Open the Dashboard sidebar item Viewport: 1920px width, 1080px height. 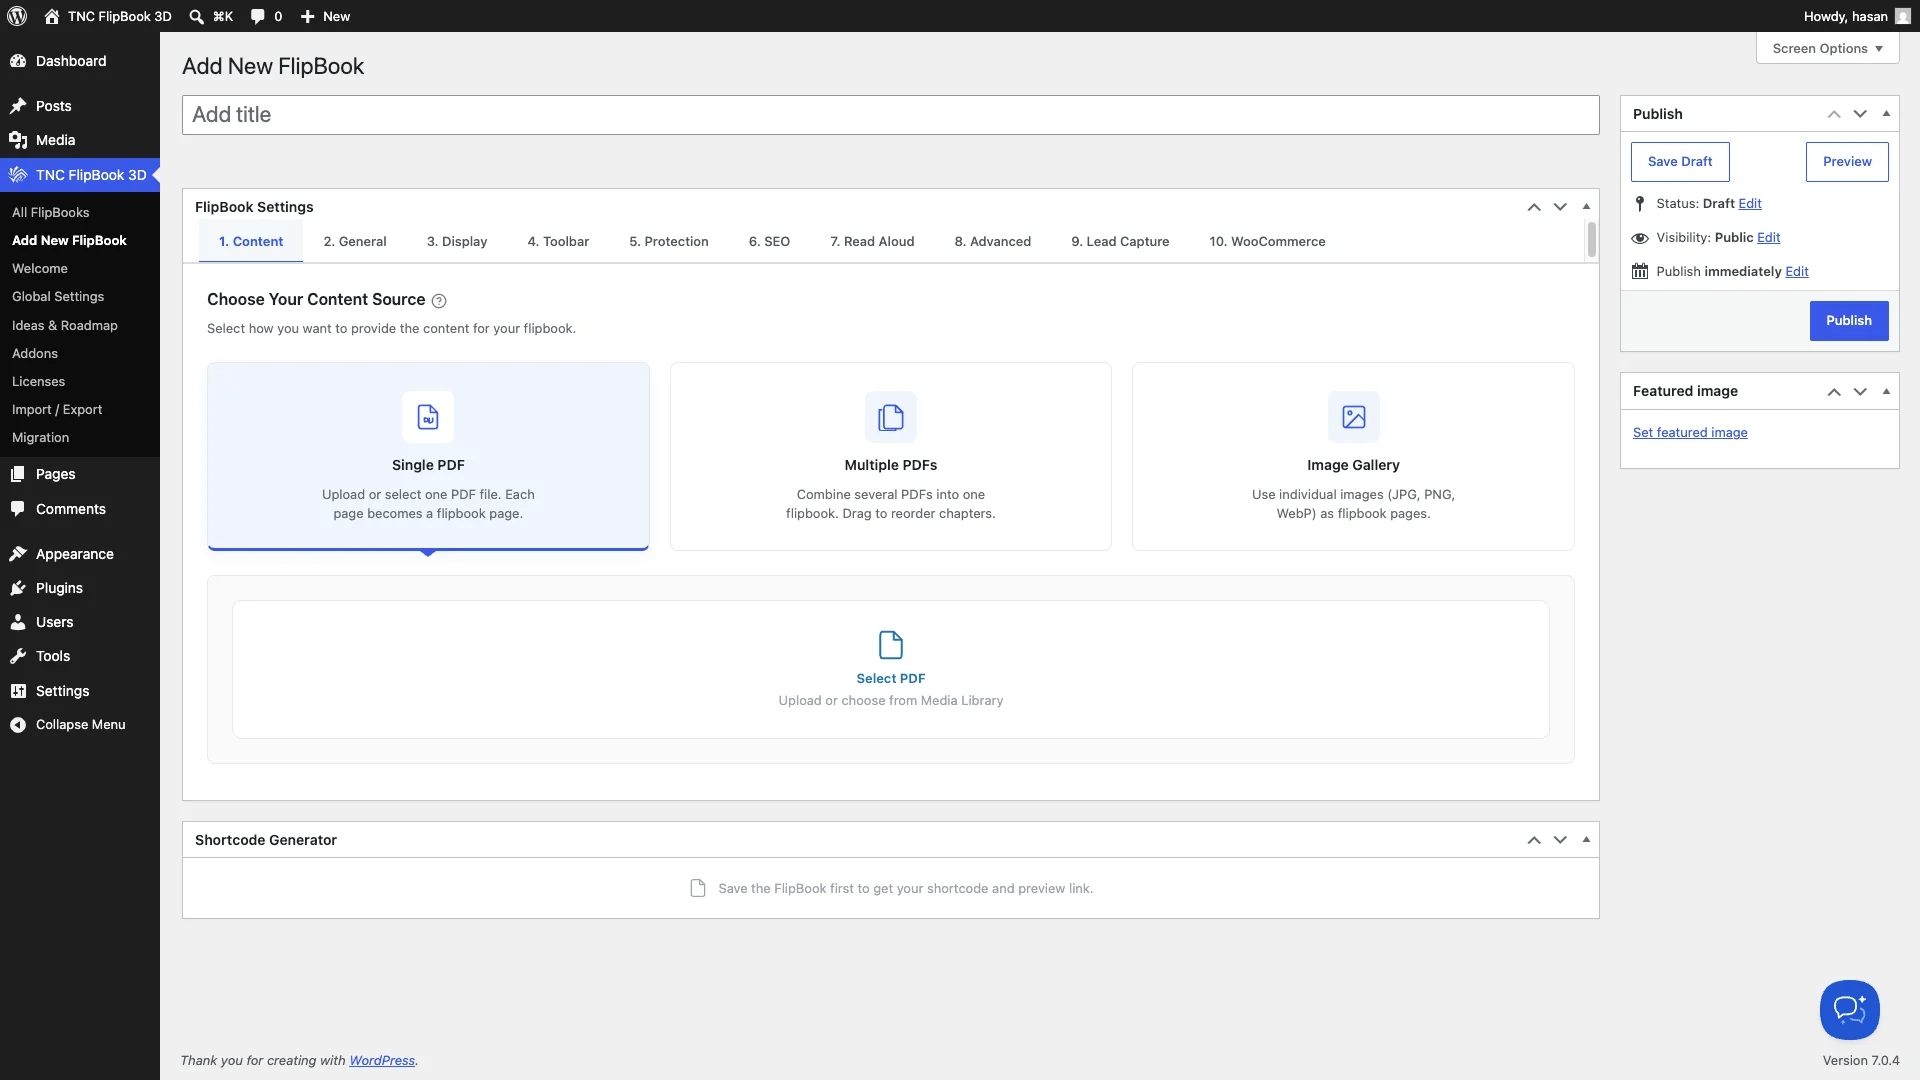tap(80, 61)
